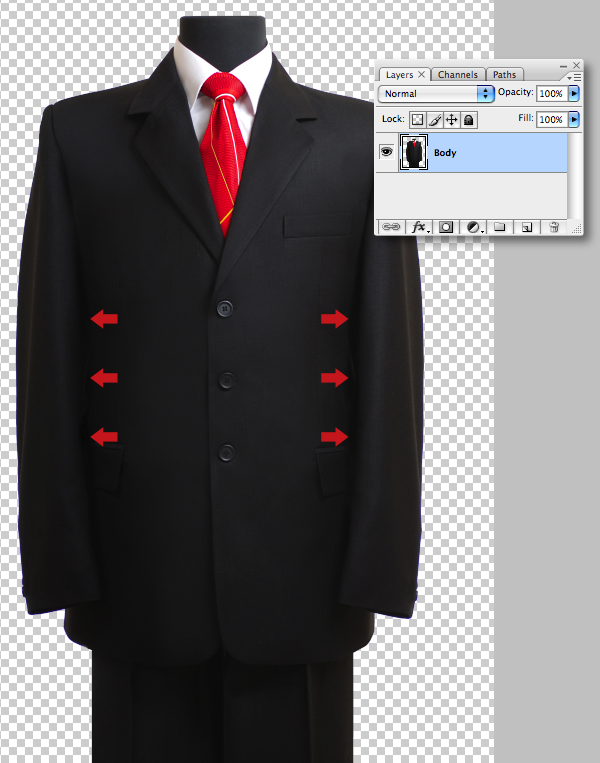The width and height of the screenshot is (600, 763).
Task: Switch to the Channels tab
Action: [457, 74]
